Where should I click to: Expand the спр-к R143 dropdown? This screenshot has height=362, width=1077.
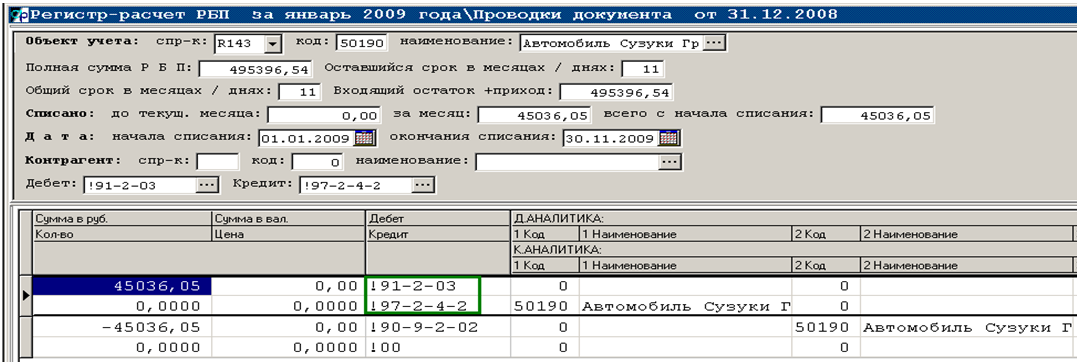(x=273, y=43)
